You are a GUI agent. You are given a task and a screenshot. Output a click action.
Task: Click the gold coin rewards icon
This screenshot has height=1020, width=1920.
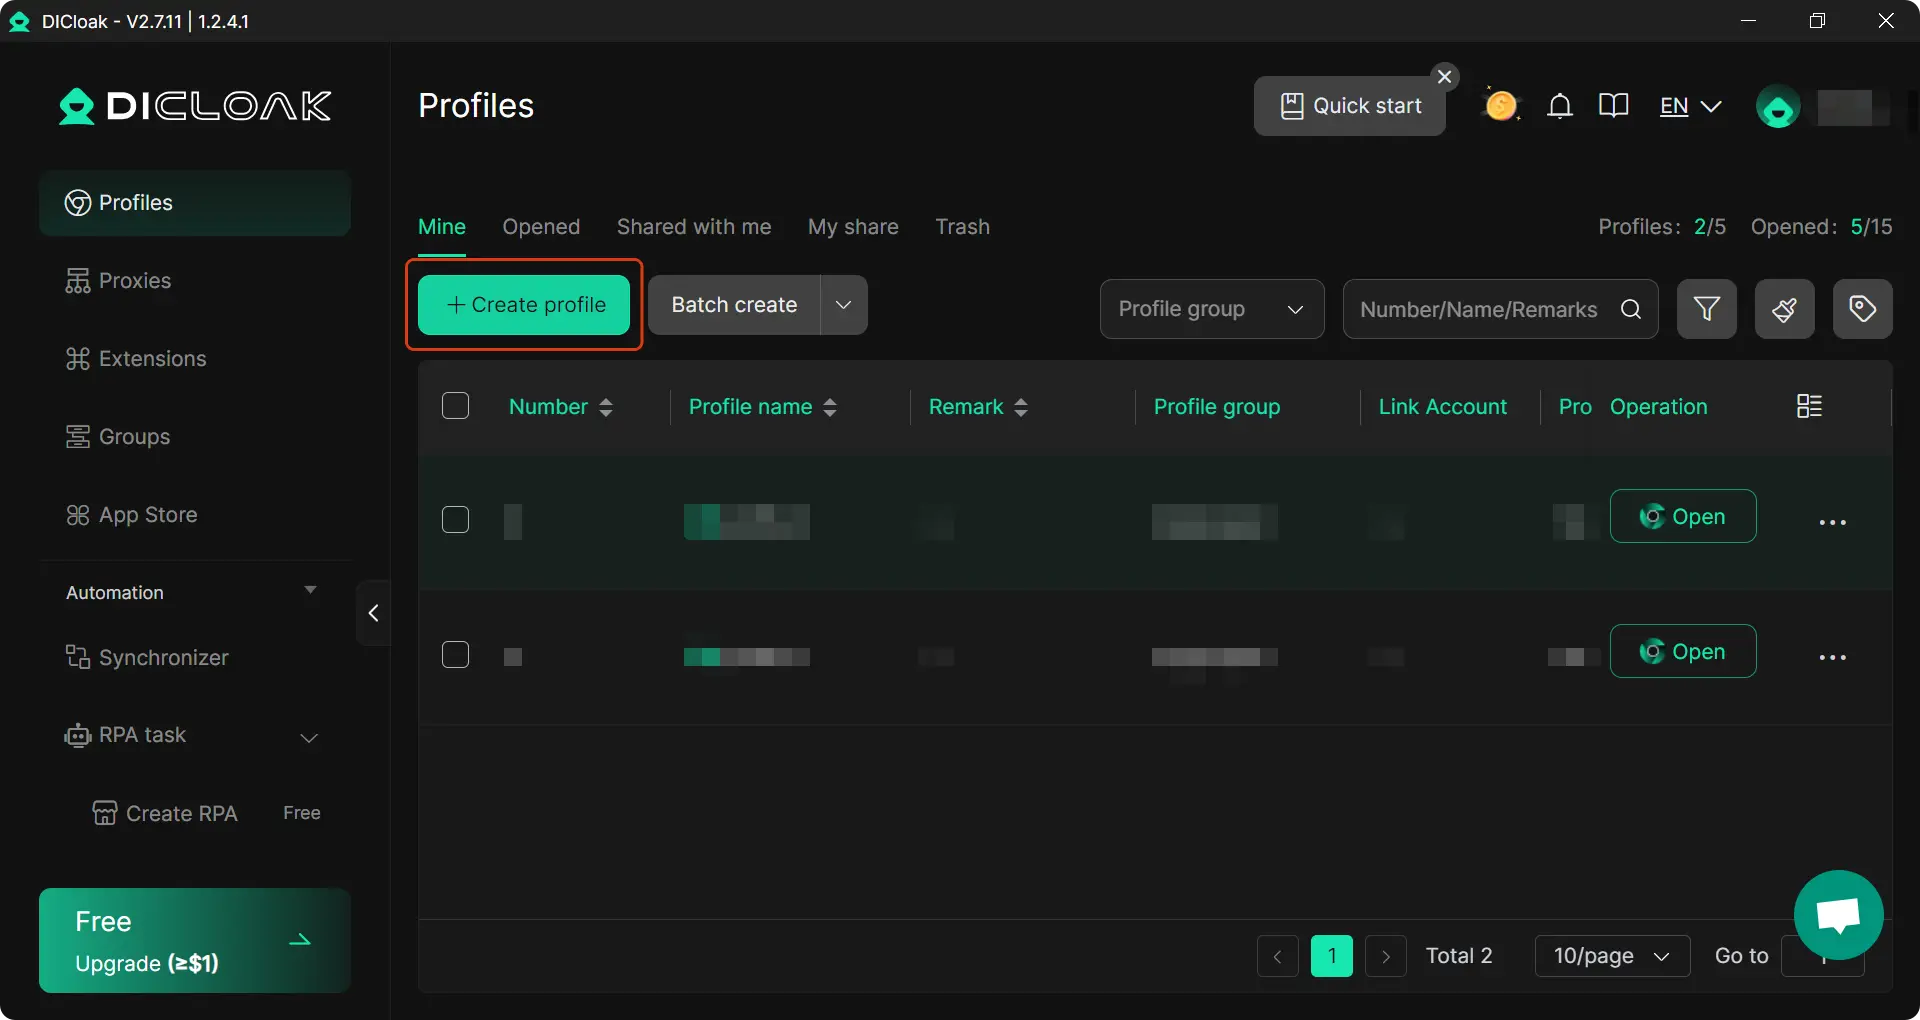point(1500,106)
